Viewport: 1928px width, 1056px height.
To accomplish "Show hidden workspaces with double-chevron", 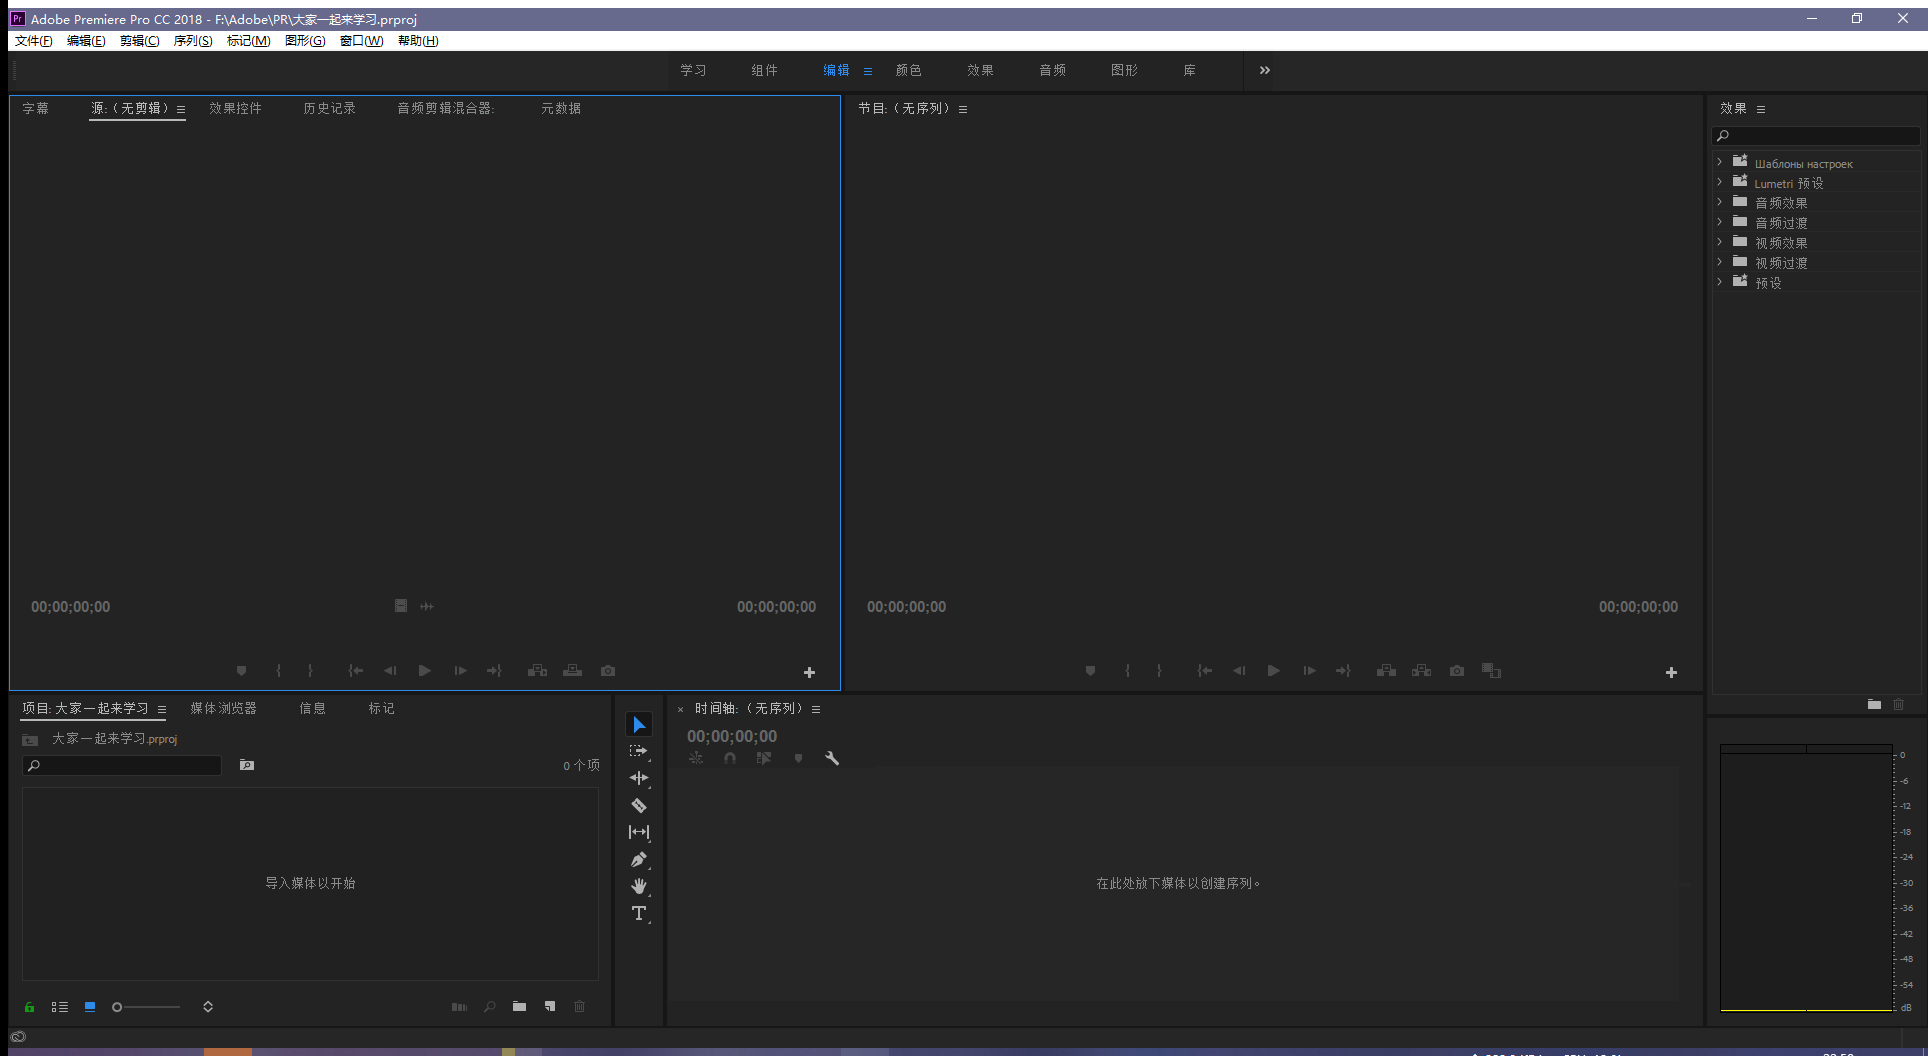I will (1265, 70).
